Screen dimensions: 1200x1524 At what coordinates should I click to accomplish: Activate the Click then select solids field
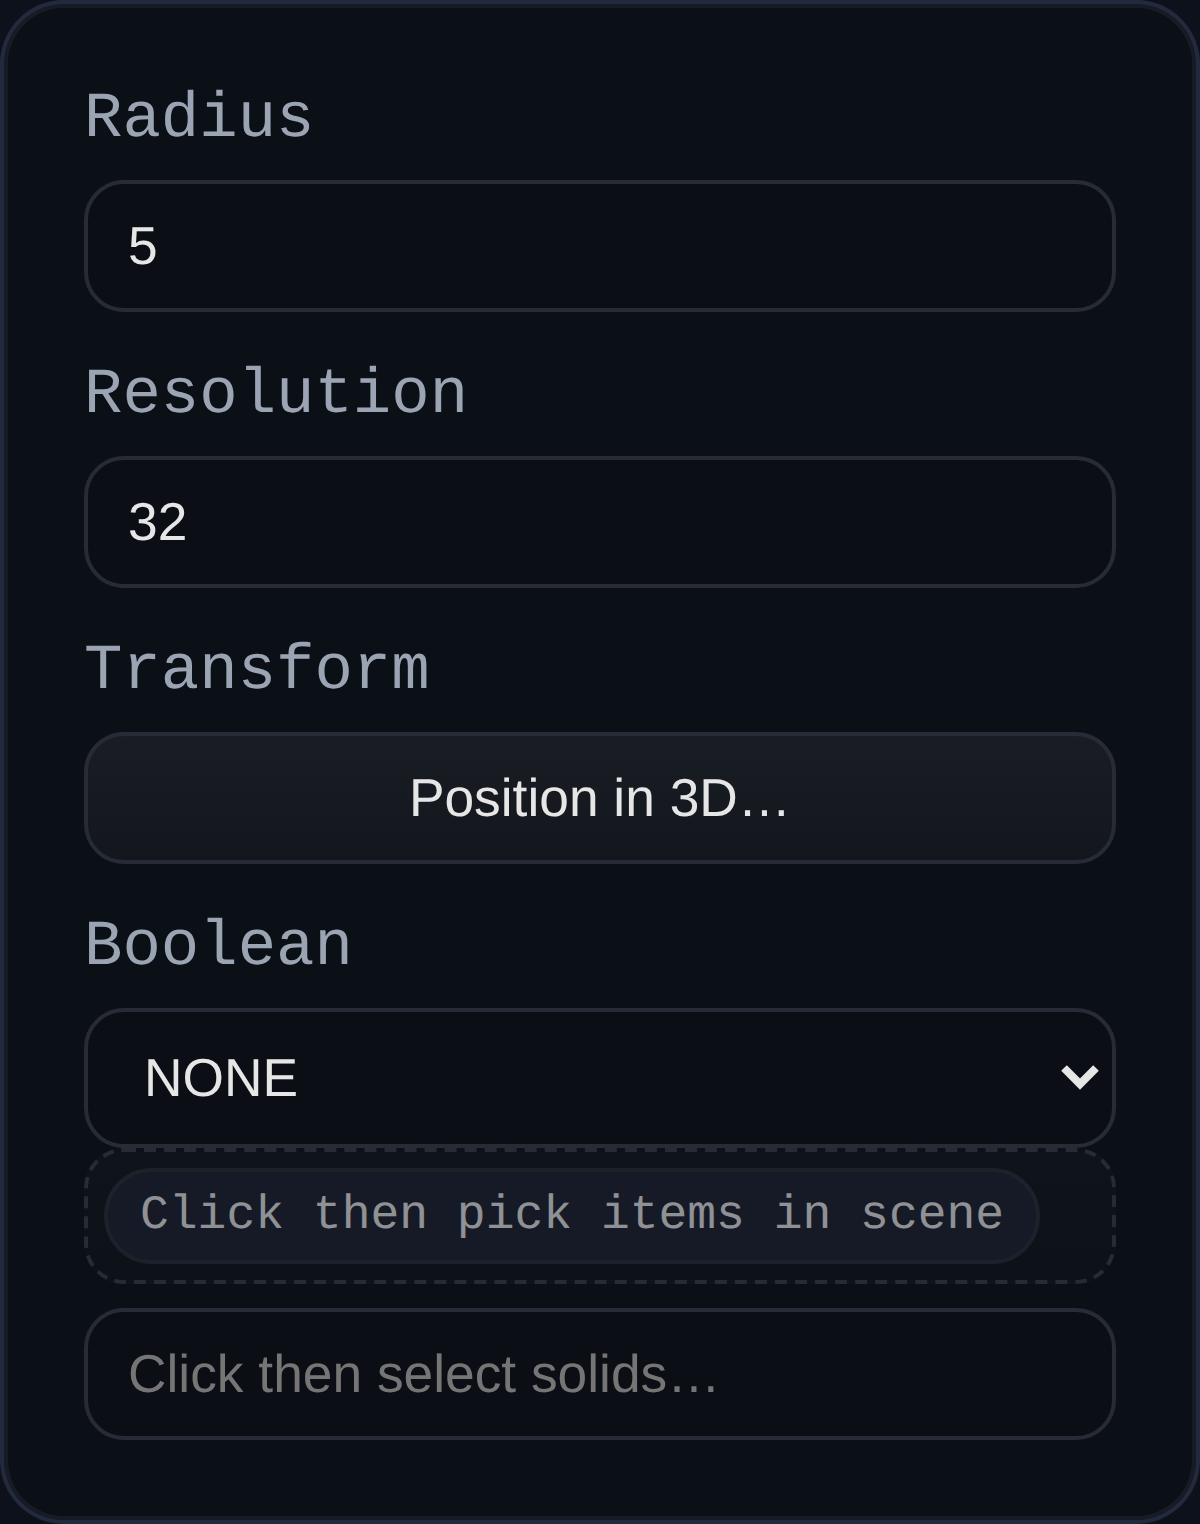(600, 1375)
